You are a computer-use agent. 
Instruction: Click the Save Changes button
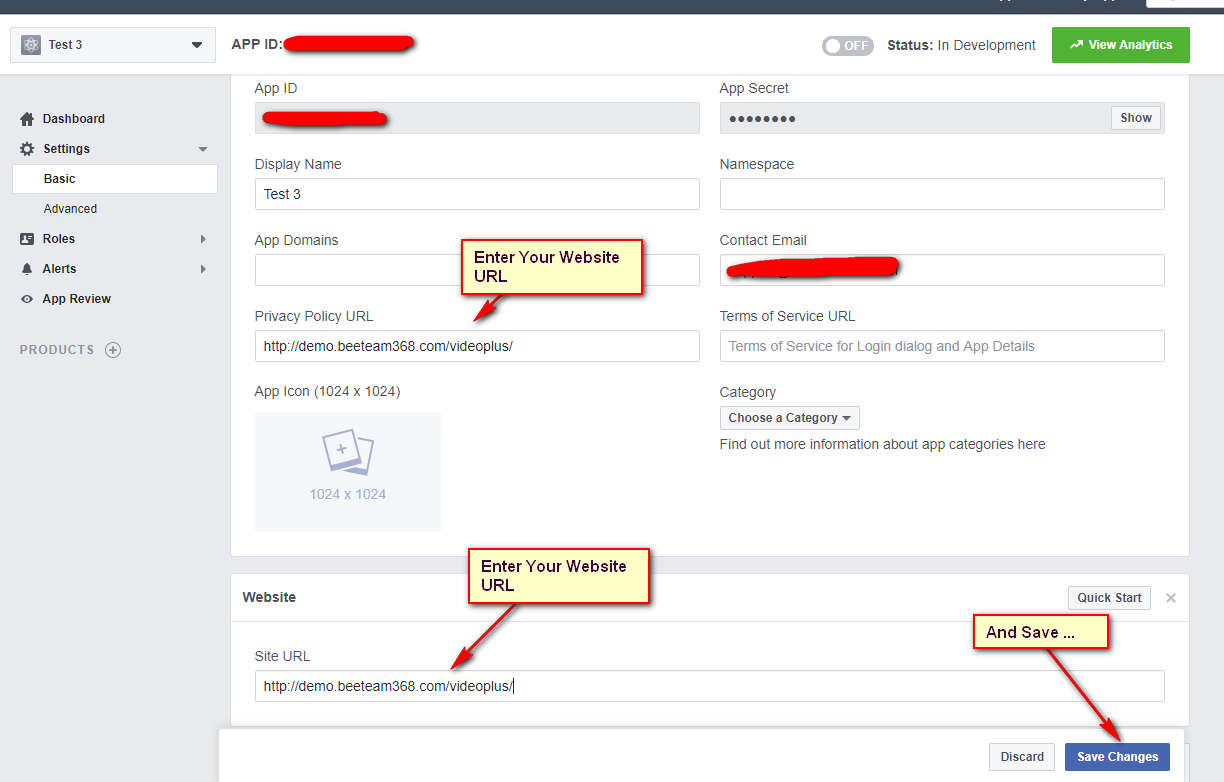[1117, 757]
